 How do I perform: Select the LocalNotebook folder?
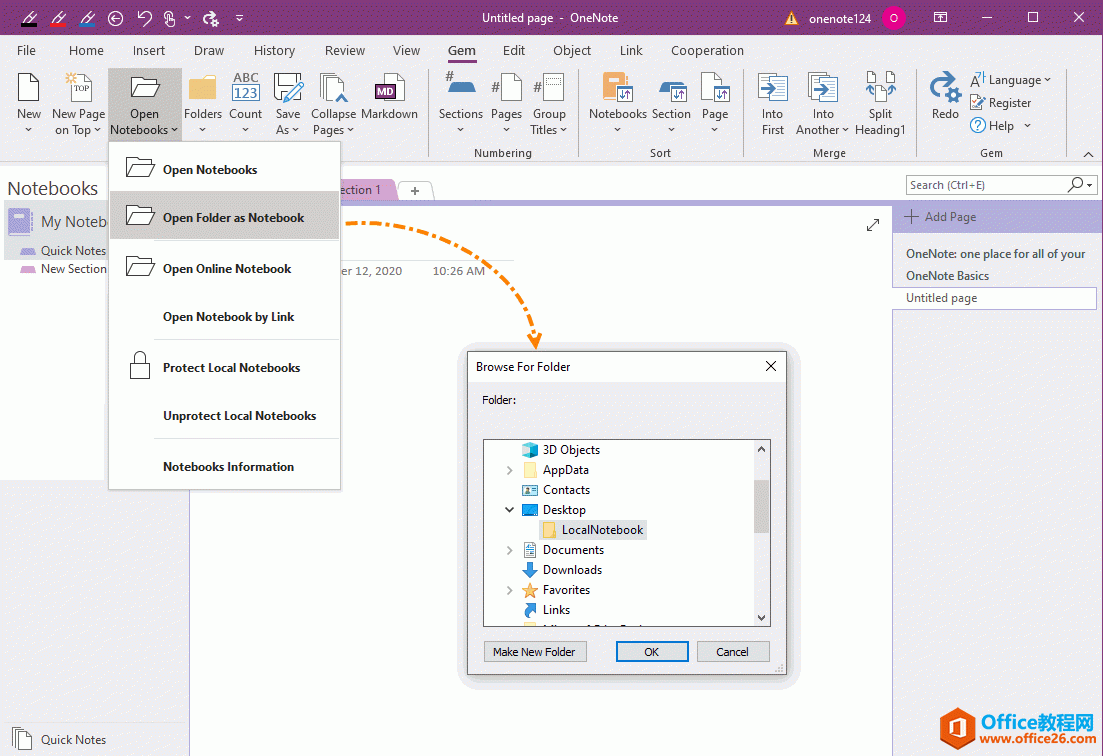[x=601, y=530]
